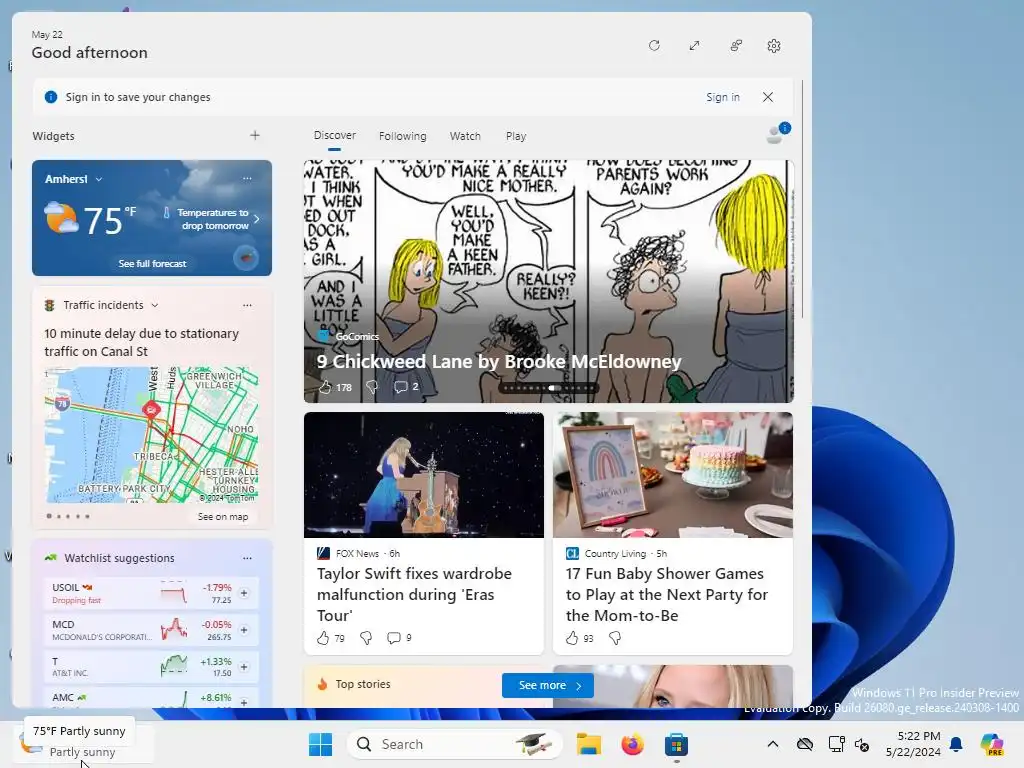Open clock showing 5:22 PM
The width and height of the screenshot is (1024, 768).
click(913, 744)
